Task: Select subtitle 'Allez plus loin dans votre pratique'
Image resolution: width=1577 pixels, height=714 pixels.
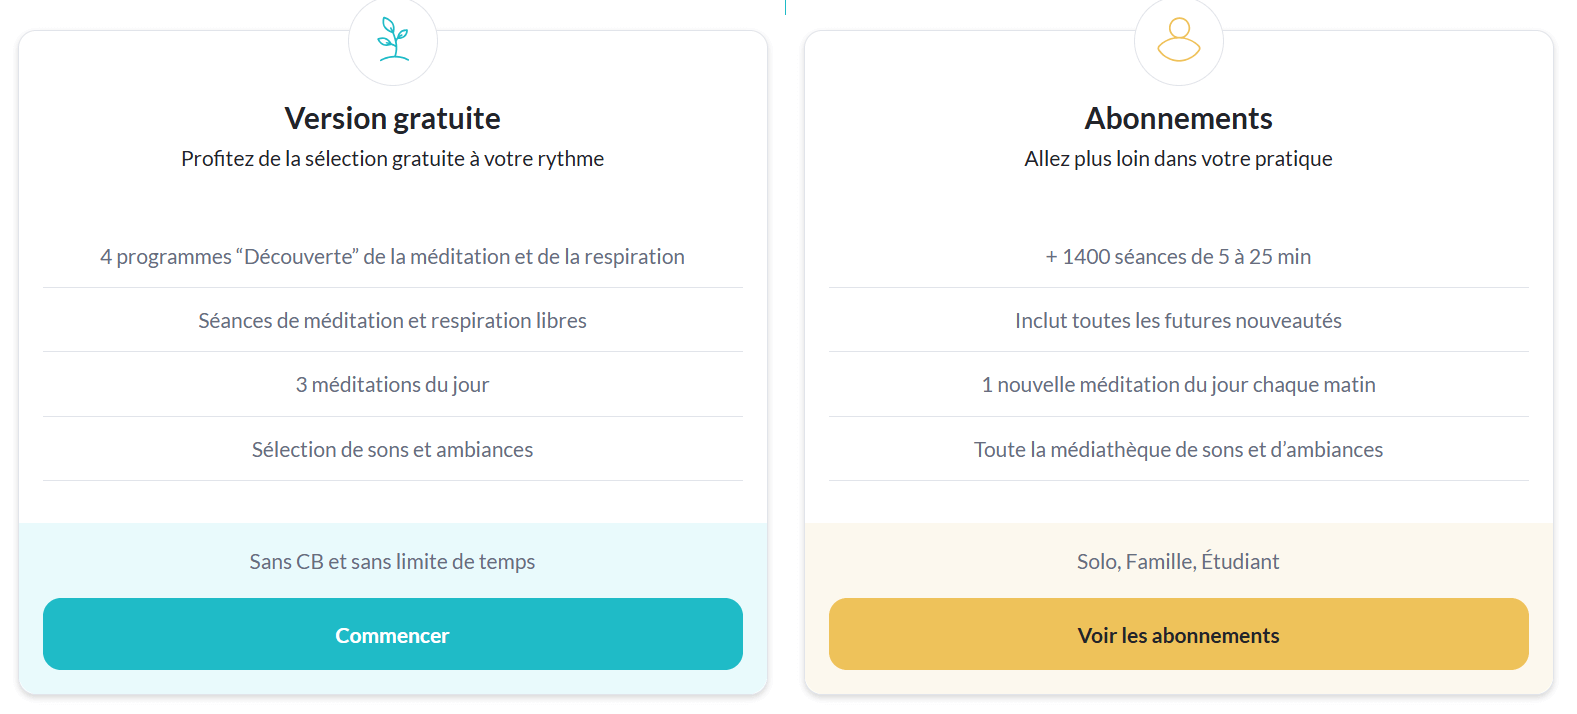Action: pyautogui.click(x=1178, y=157)
